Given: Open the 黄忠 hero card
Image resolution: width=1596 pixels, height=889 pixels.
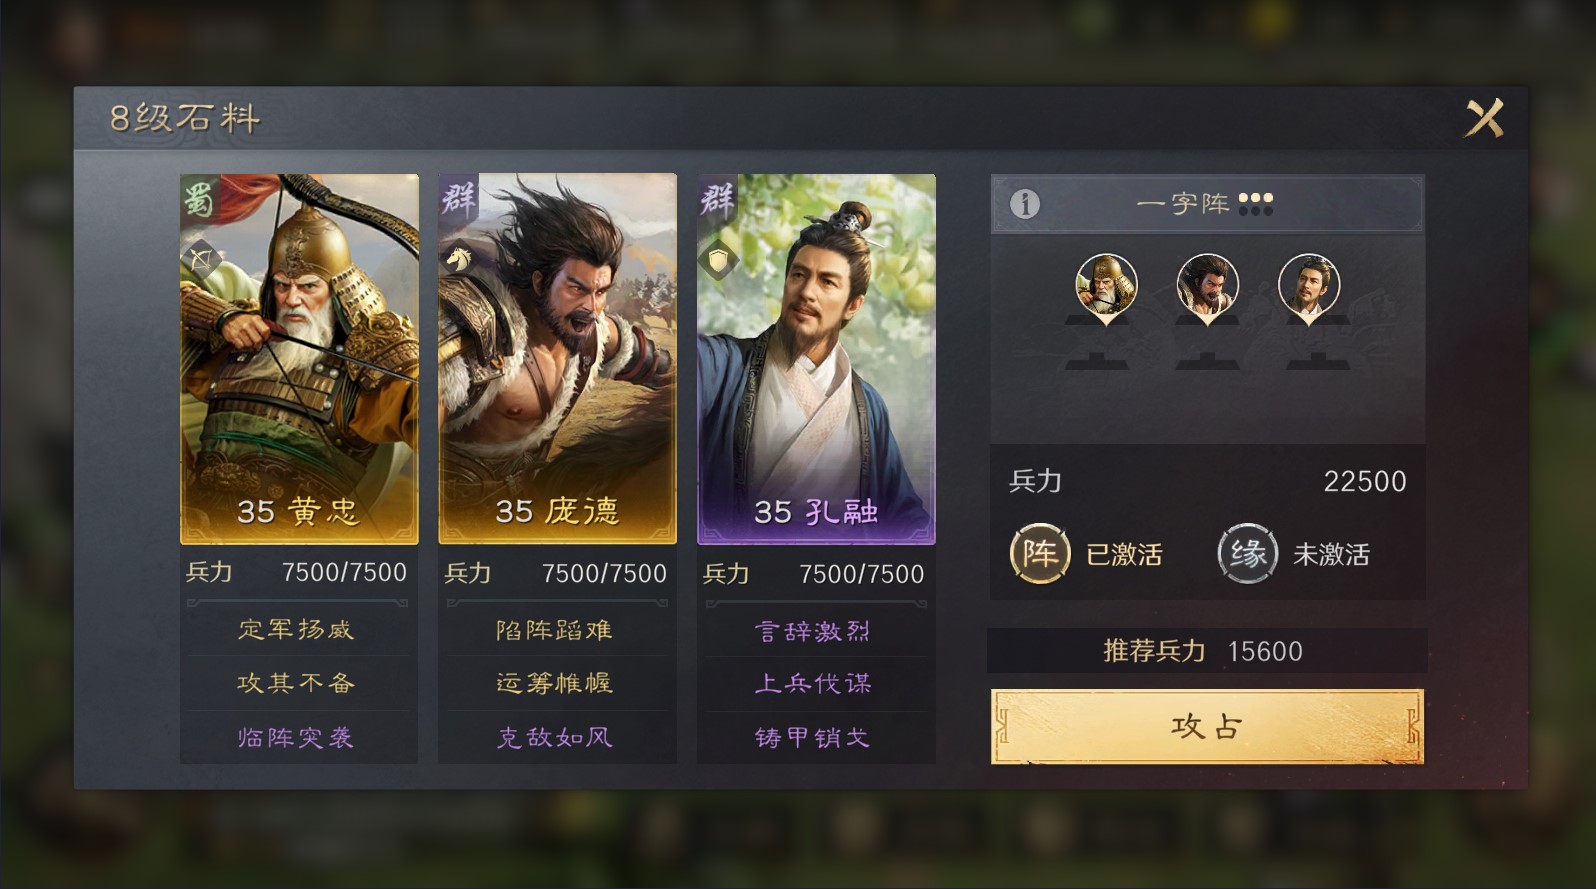Looking at the screenshot, I should click(299, 359).
